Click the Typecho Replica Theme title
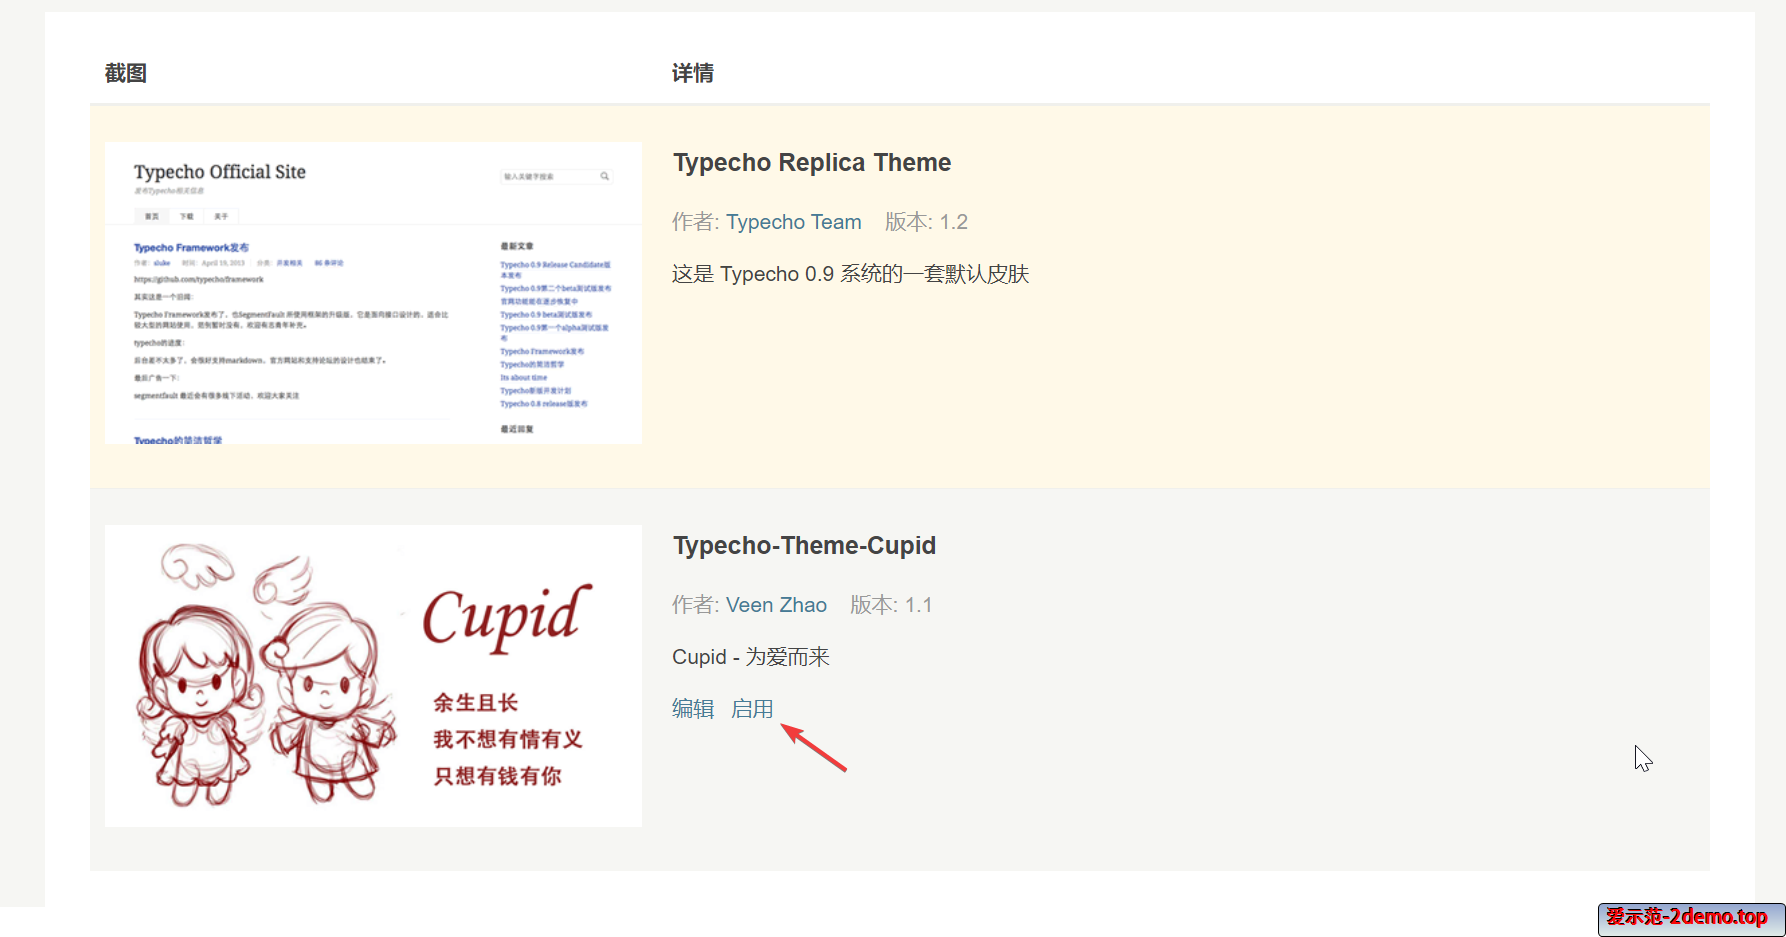Screen dimensions: 1786x937 coord(812,162)
